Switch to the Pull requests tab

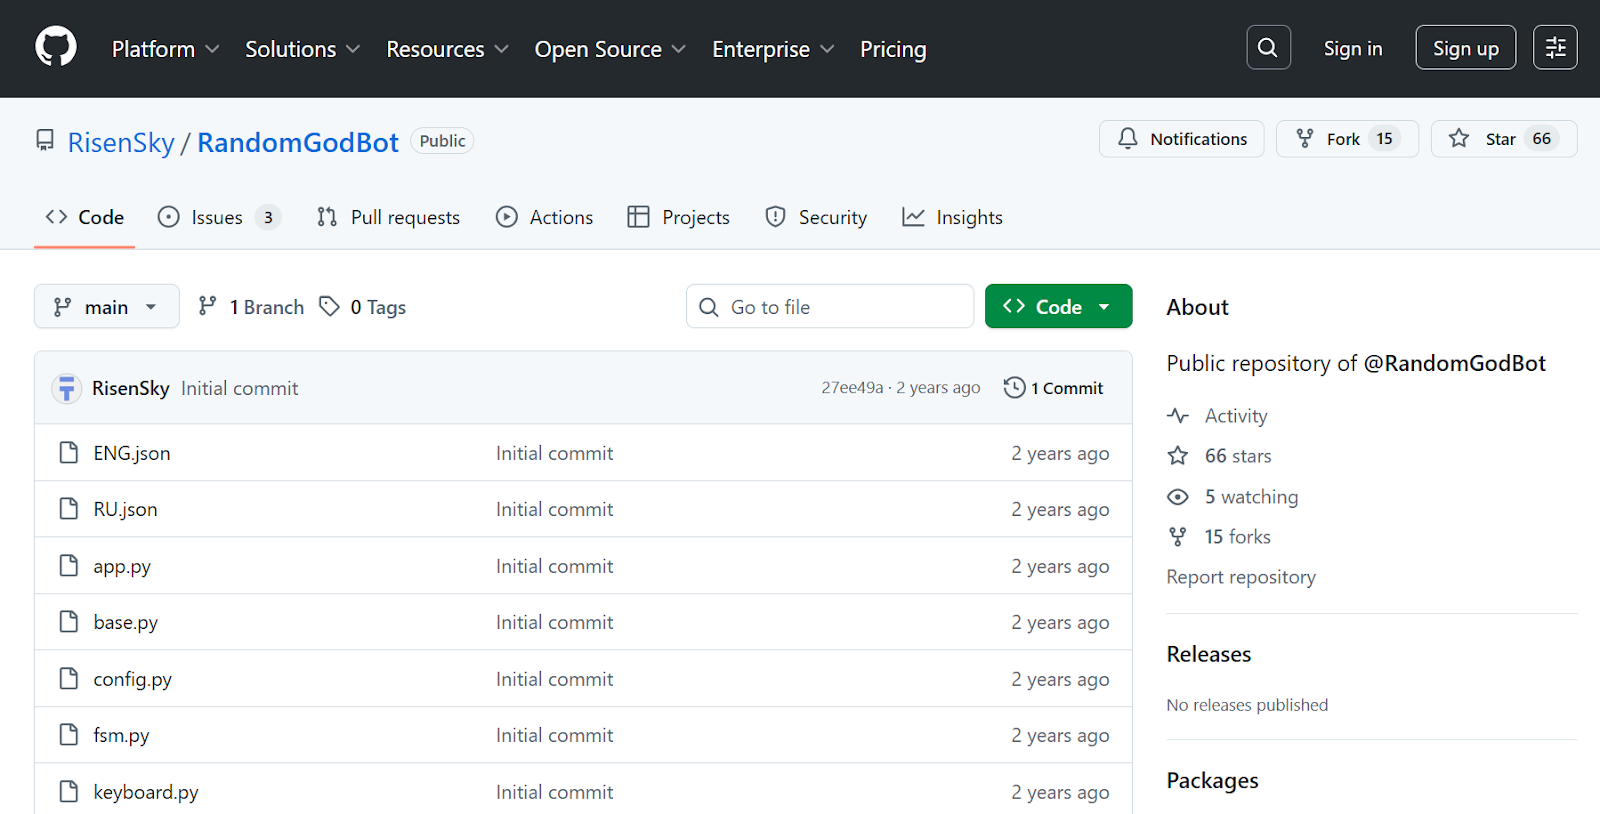[x=388, y=217]
